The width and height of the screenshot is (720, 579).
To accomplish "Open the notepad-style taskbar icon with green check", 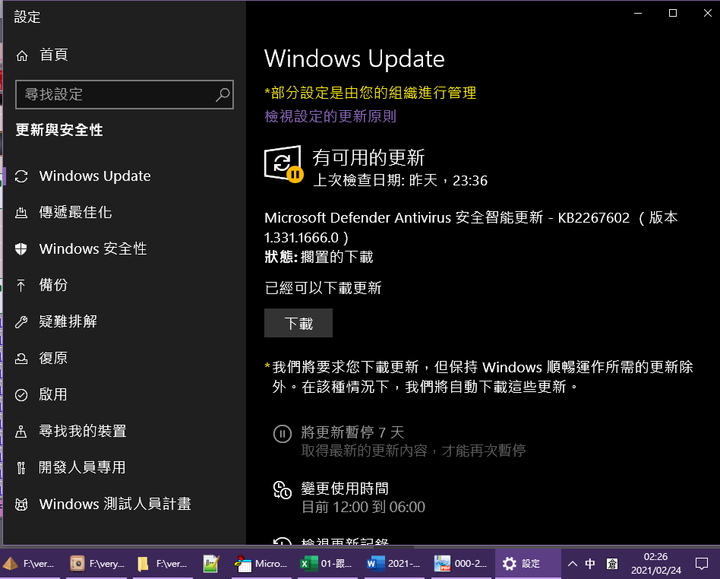I will tap(211, 563).
